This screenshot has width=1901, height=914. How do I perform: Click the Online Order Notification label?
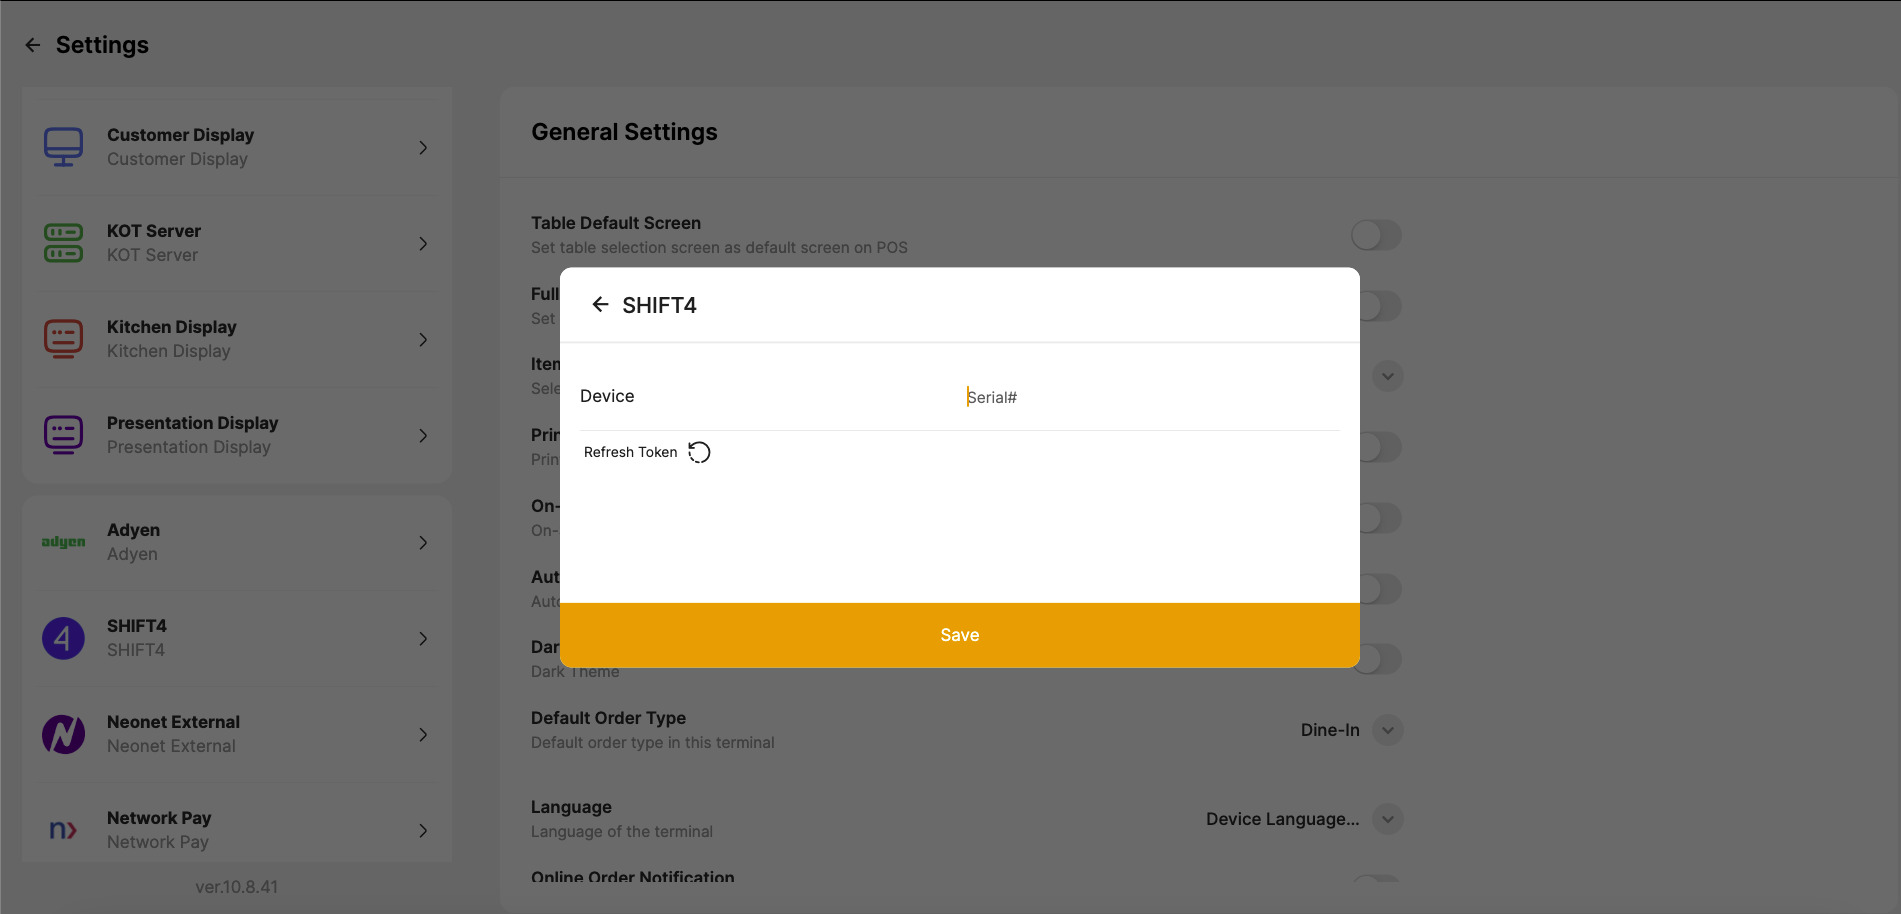pyautogui.click(x=633, y=877)
